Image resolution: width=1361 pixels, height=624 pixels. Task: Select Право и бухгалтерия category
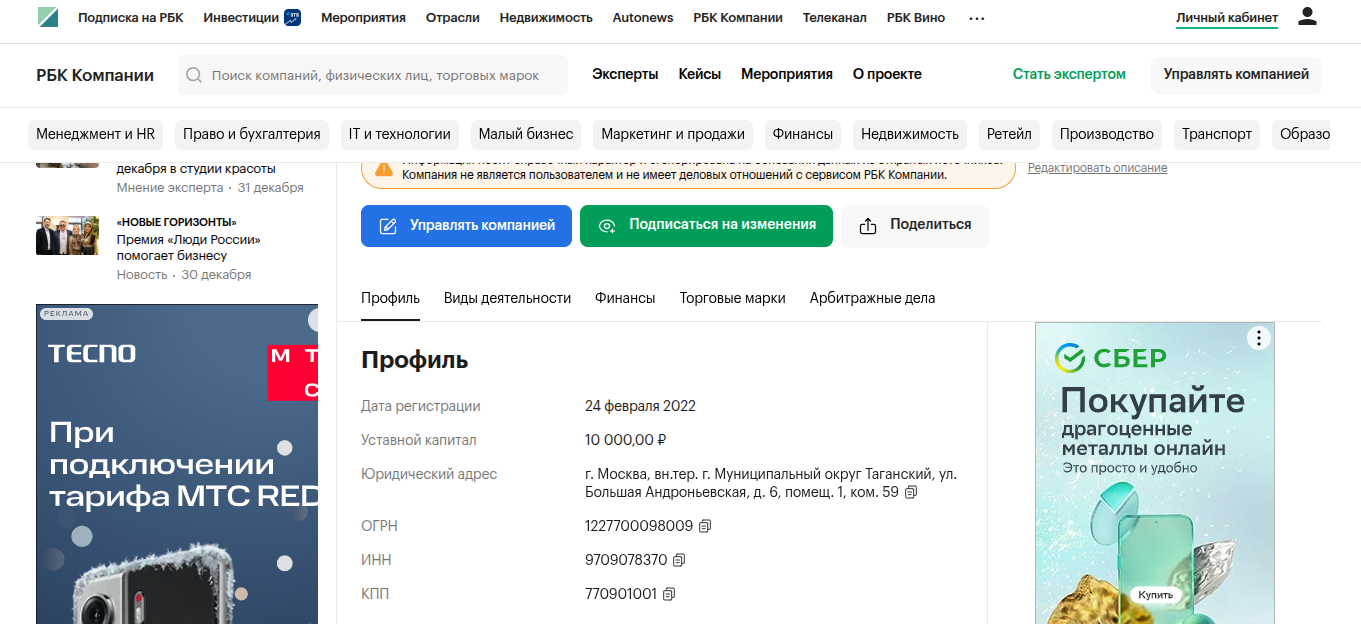pos(252,134)
